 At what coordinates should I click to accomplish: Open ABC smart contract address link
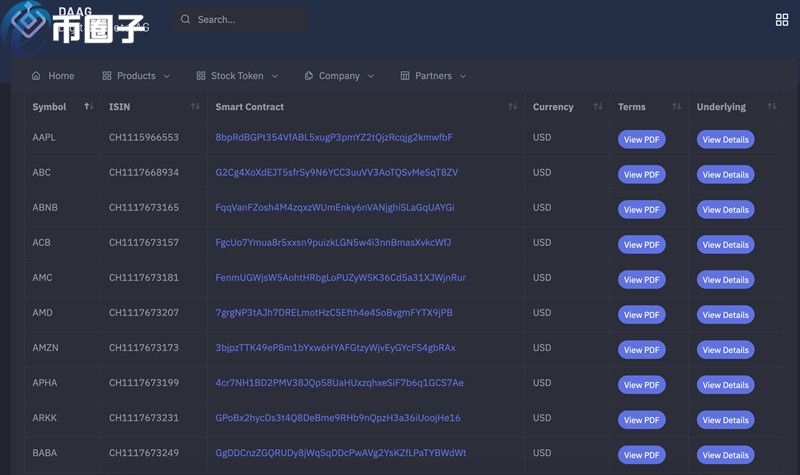pyautogui.click(x=337, y=172)
